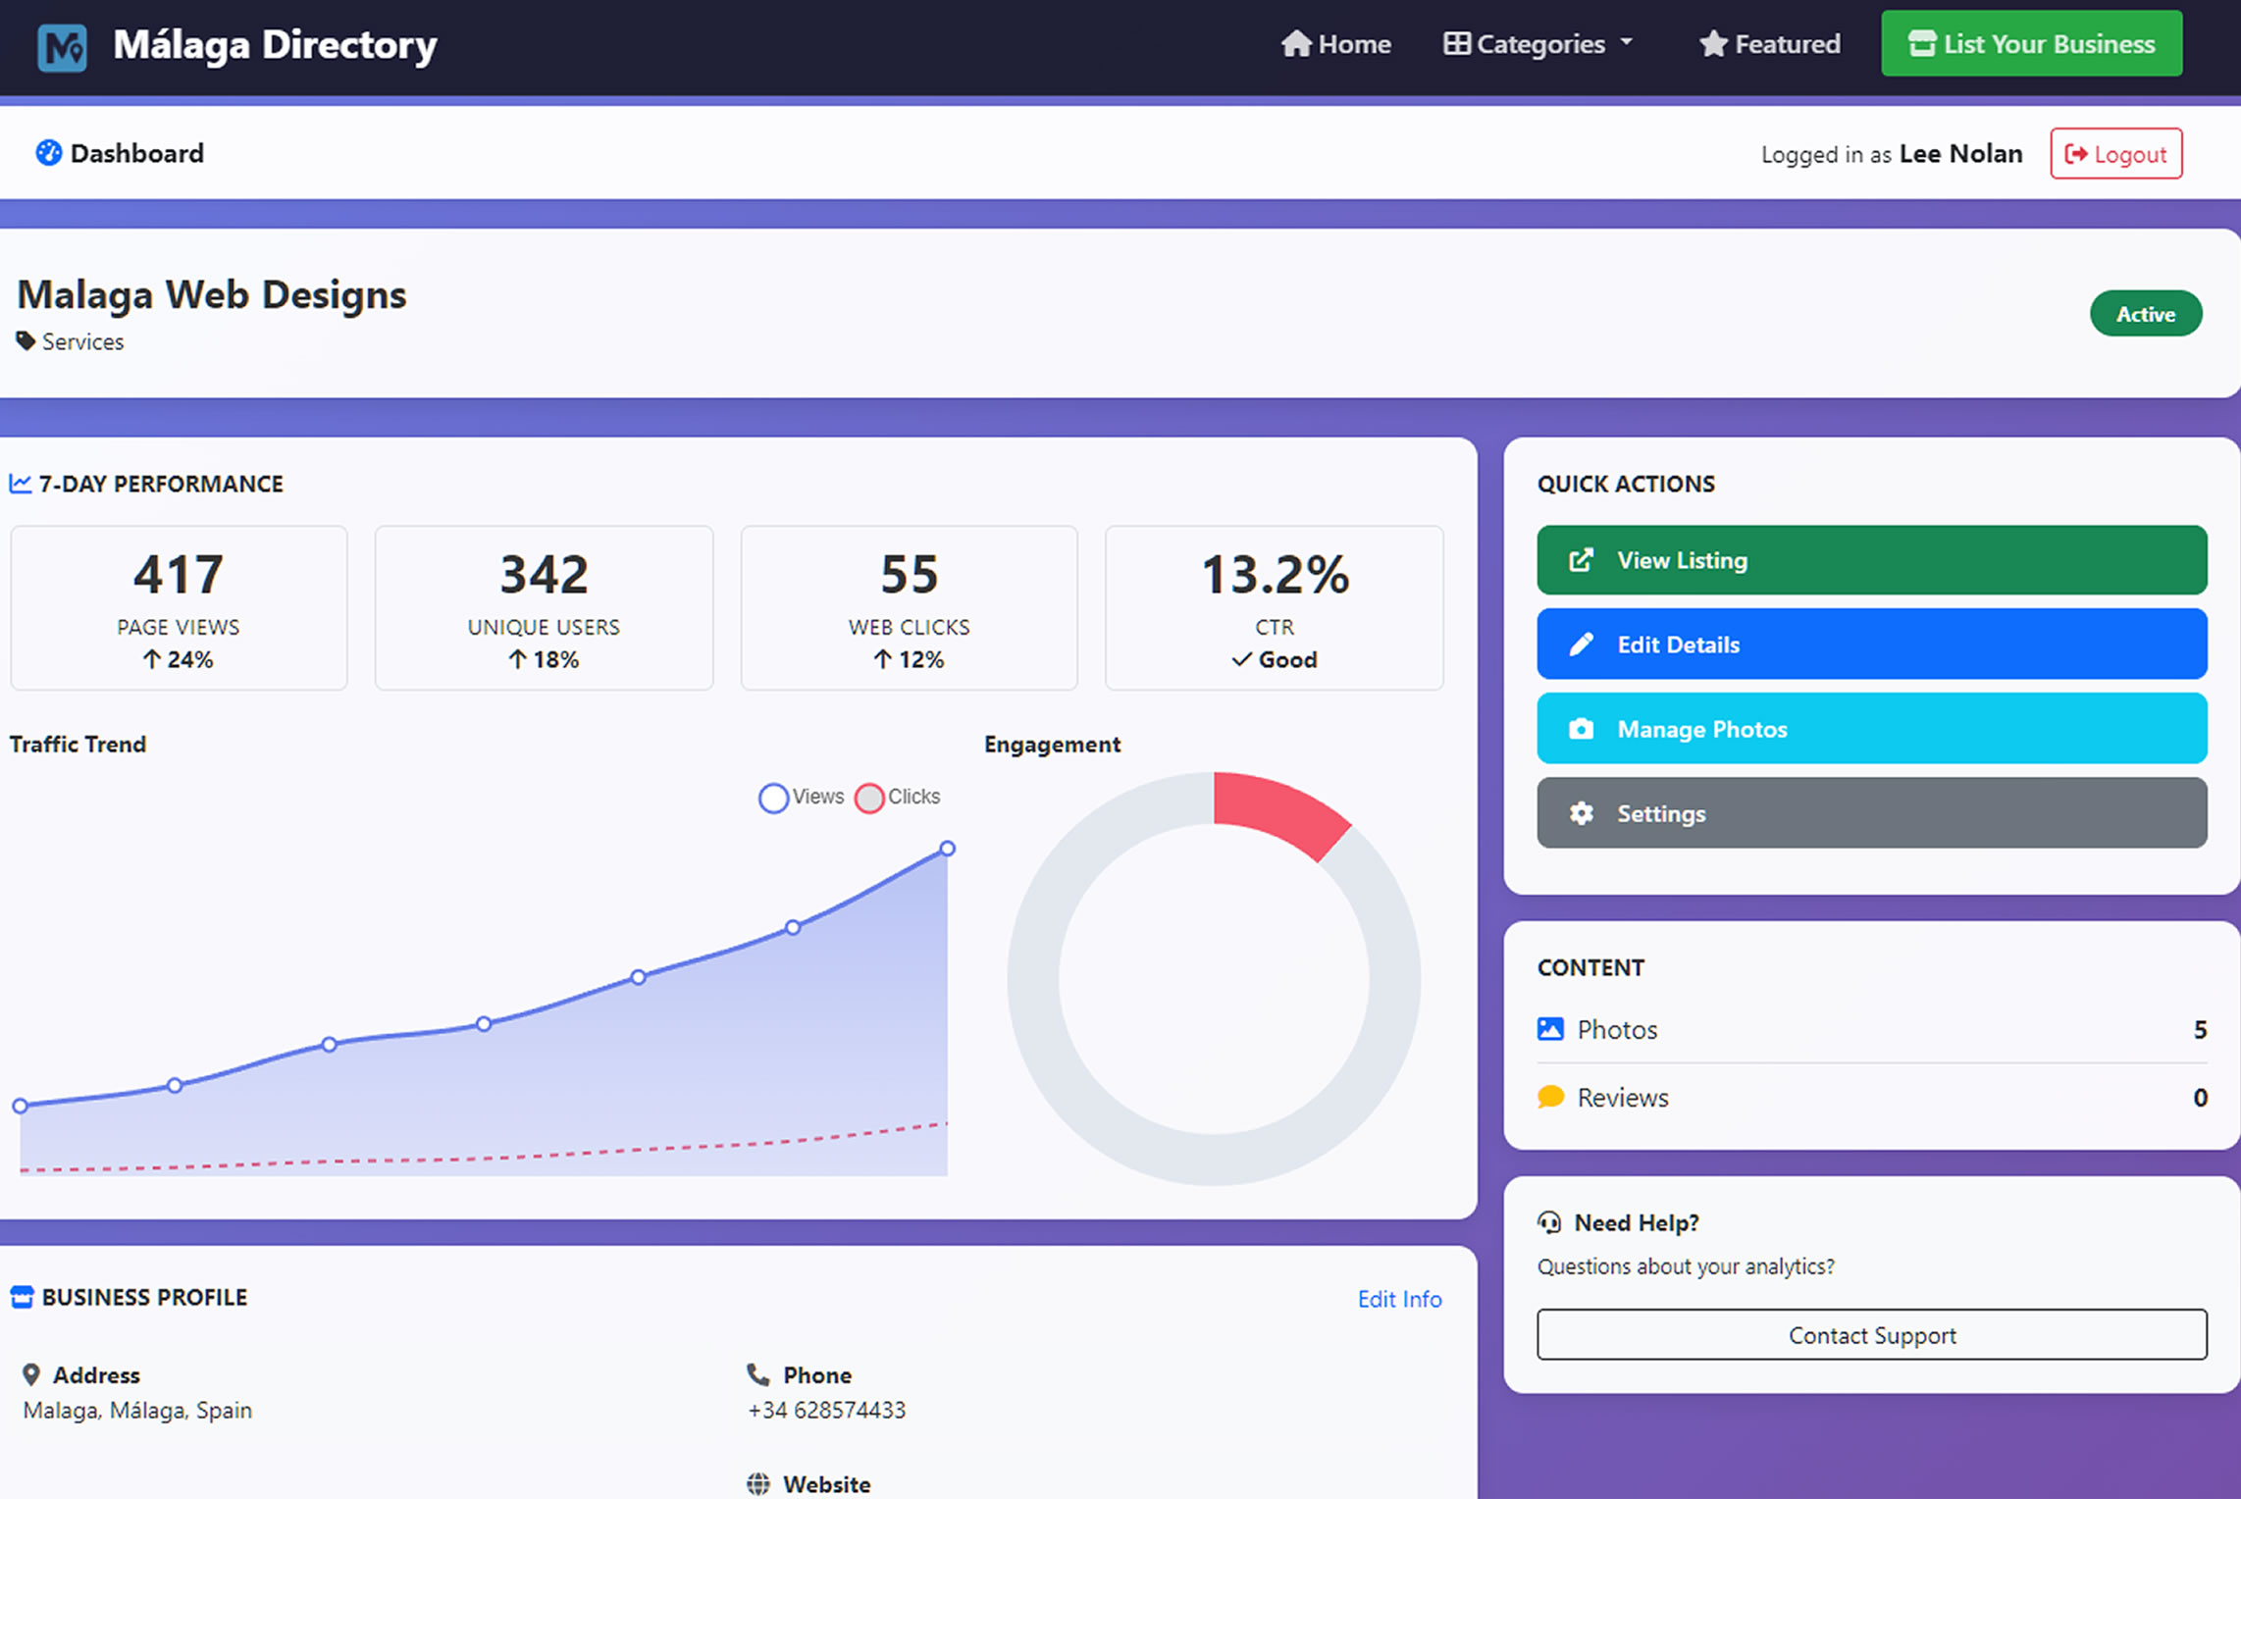Click the Website globe icon
Viewport: 2241px width, 1652px height.
click(759, 1484)
